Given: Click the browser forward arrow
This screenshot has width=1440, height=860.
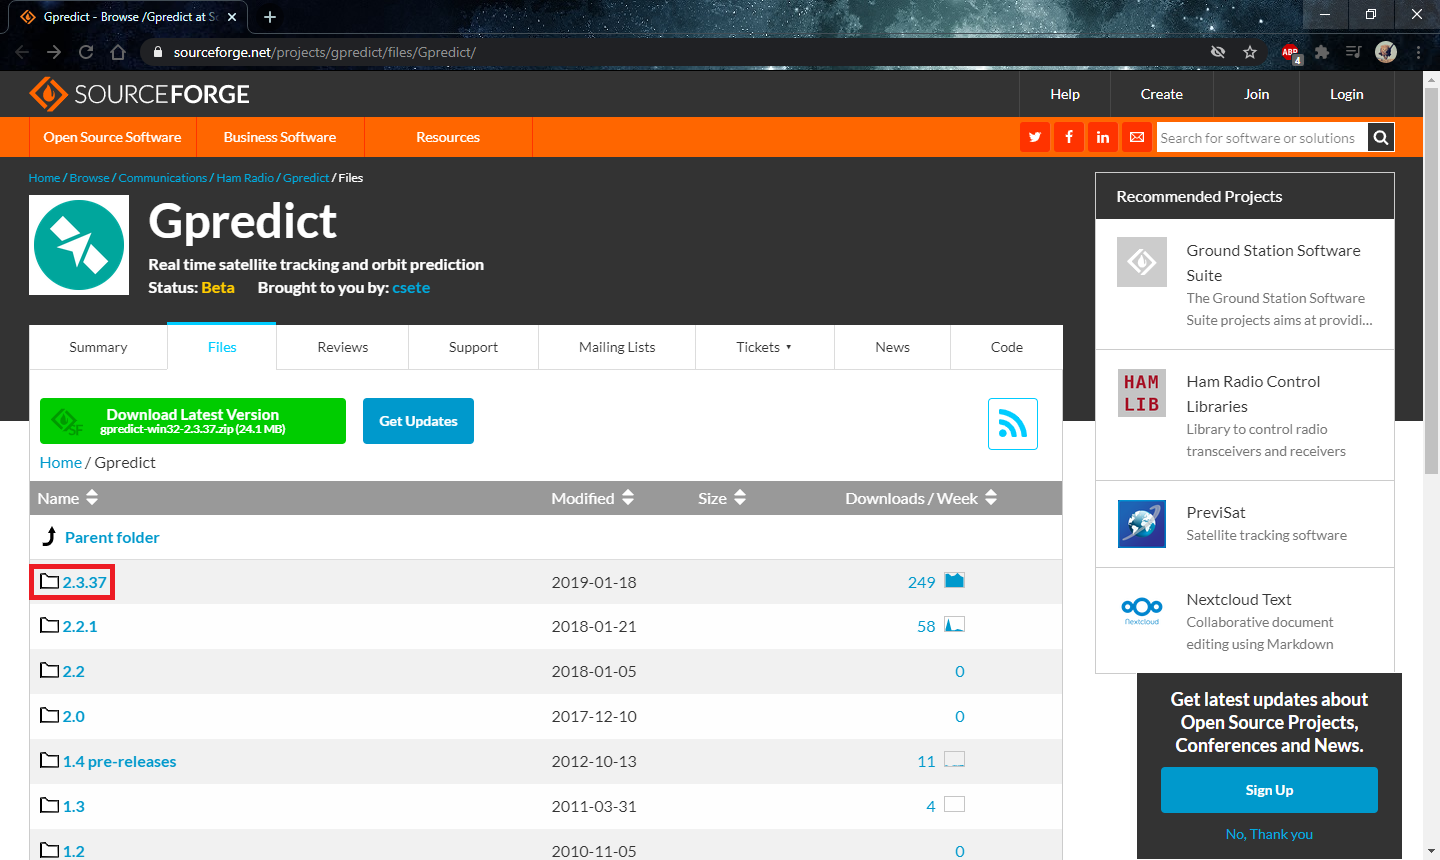Looking at the screenshot, I should (x=54, y=52).
